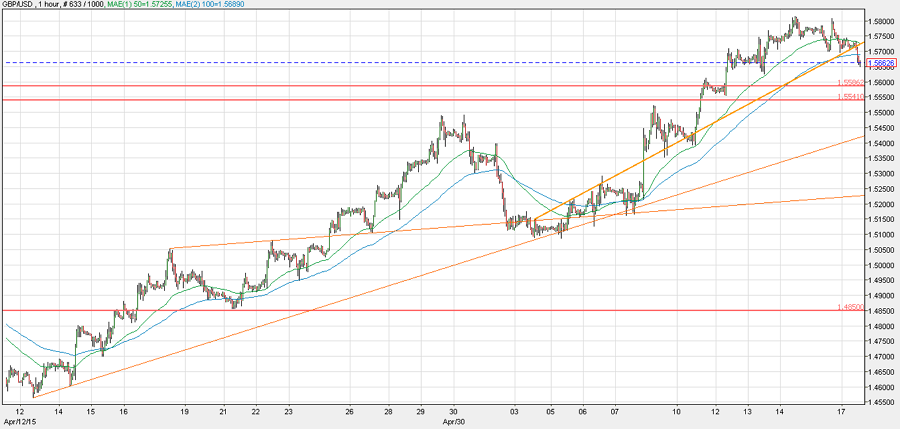This screenshot has width=900, height=429.
Task: Click the 1.52000 price axis label
Action: [882, 204]
